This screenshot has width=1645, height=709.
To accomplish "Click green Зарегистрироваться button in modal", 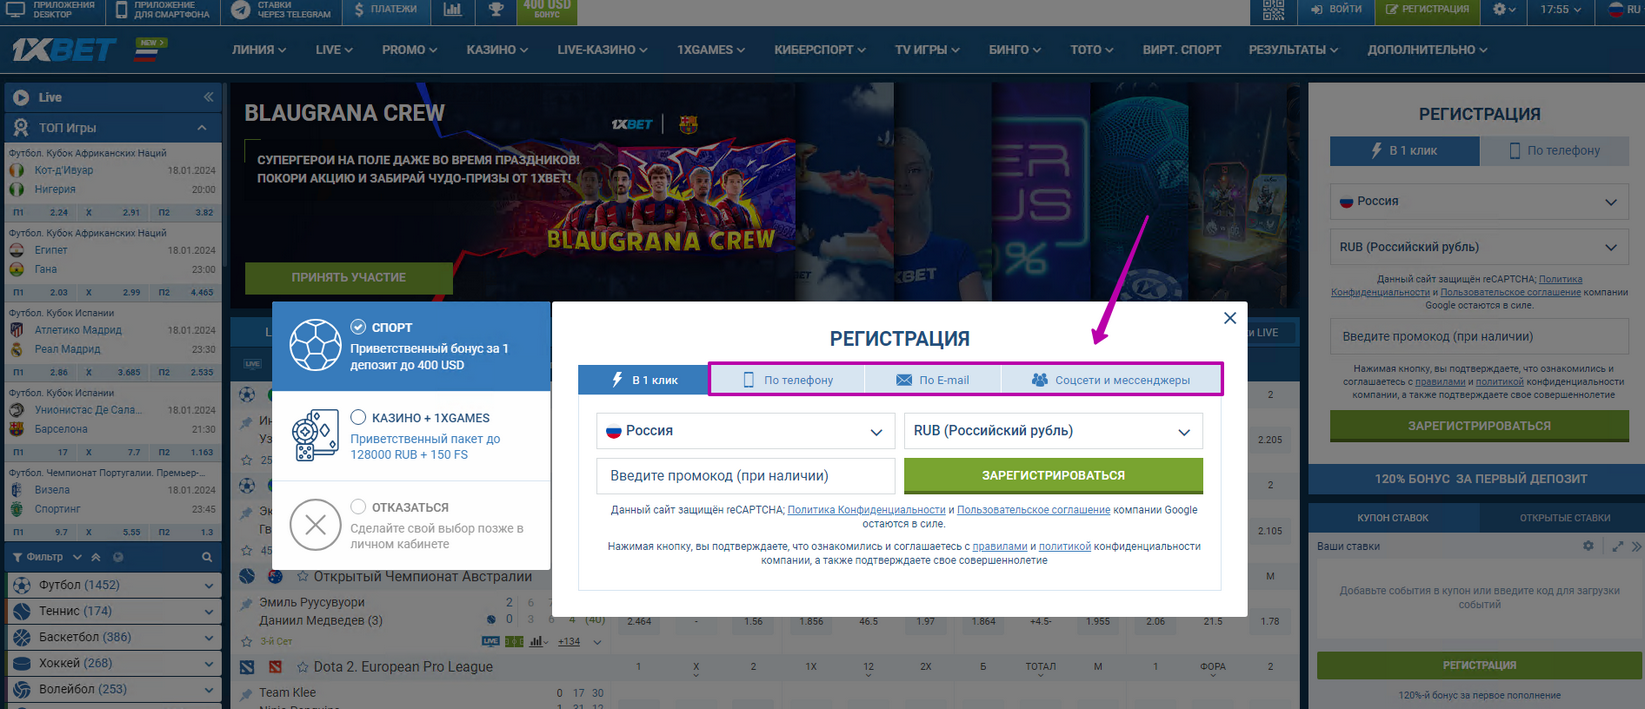I will pos(1053,476).
